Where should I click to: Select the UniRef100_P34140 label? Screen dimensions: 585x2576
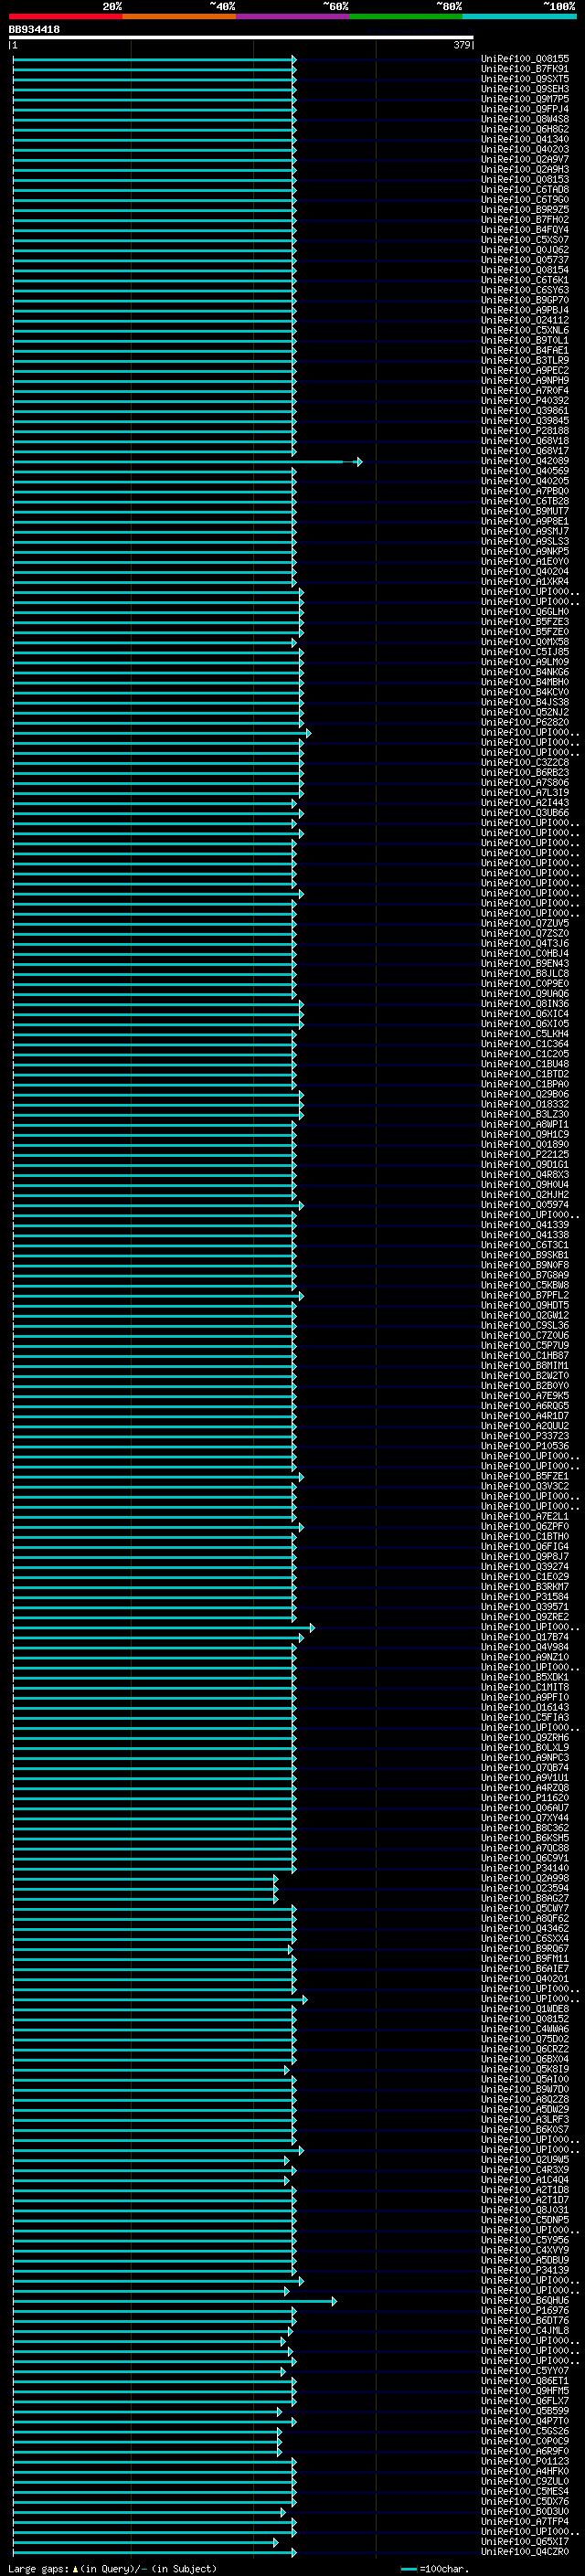(525, 1868)
